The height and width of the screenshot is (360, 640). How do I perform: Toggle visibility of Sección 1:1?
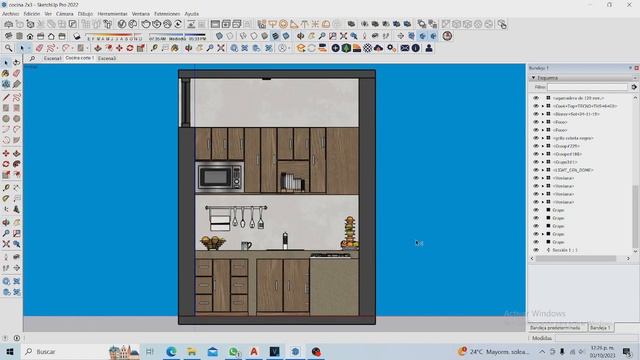536,250
